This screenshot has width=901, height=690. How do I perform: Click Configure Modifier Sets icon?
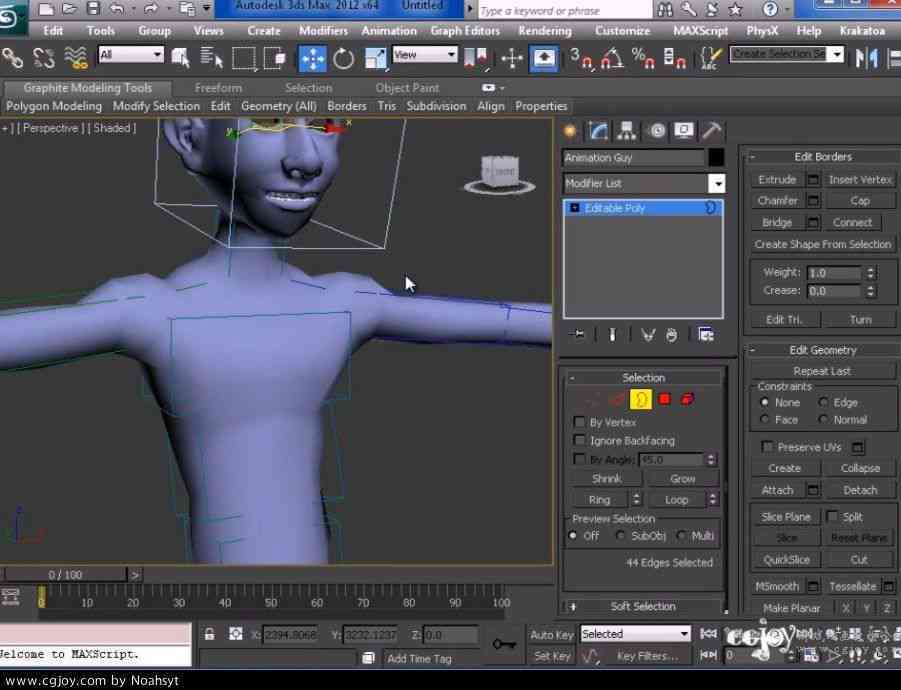coord(706,334)
